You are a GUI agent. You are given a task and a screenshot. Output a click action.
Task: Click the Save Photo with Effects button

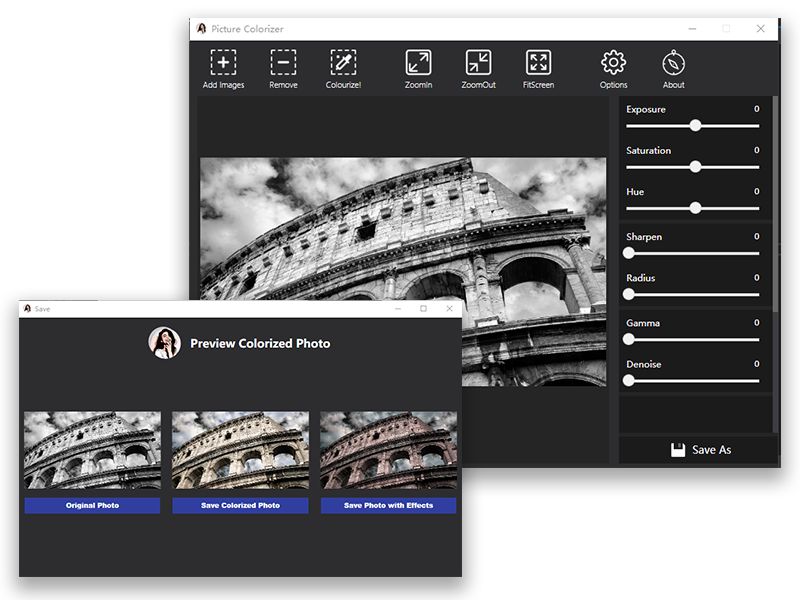387,506
